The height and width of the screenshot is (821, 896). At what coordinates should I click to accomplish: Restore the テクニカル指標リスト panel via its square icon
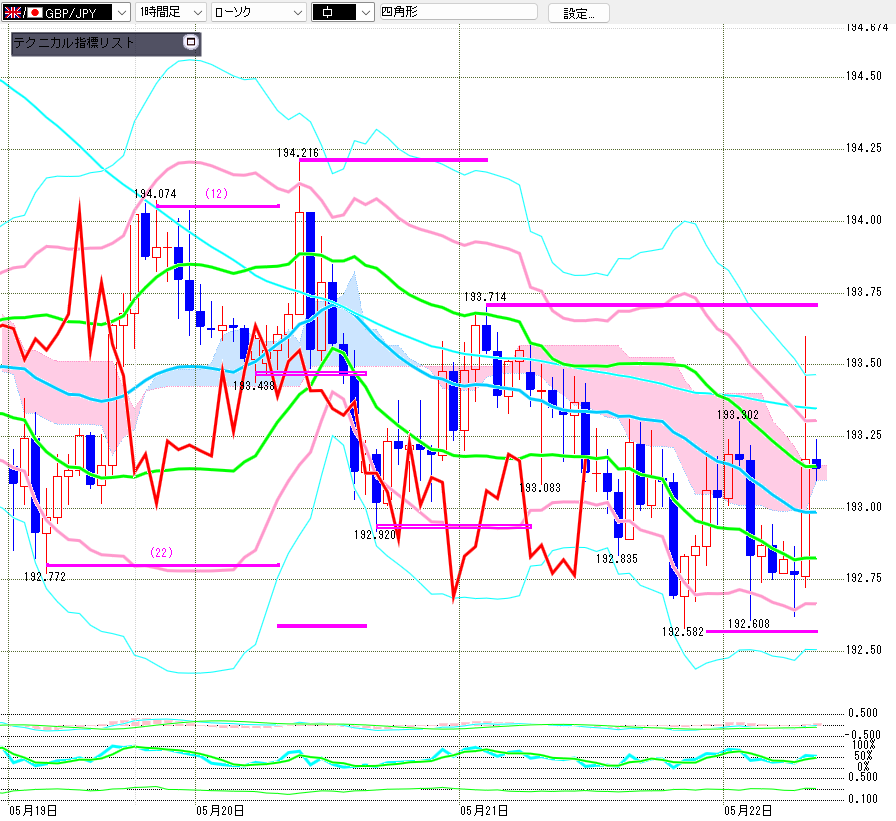[191, 42]
